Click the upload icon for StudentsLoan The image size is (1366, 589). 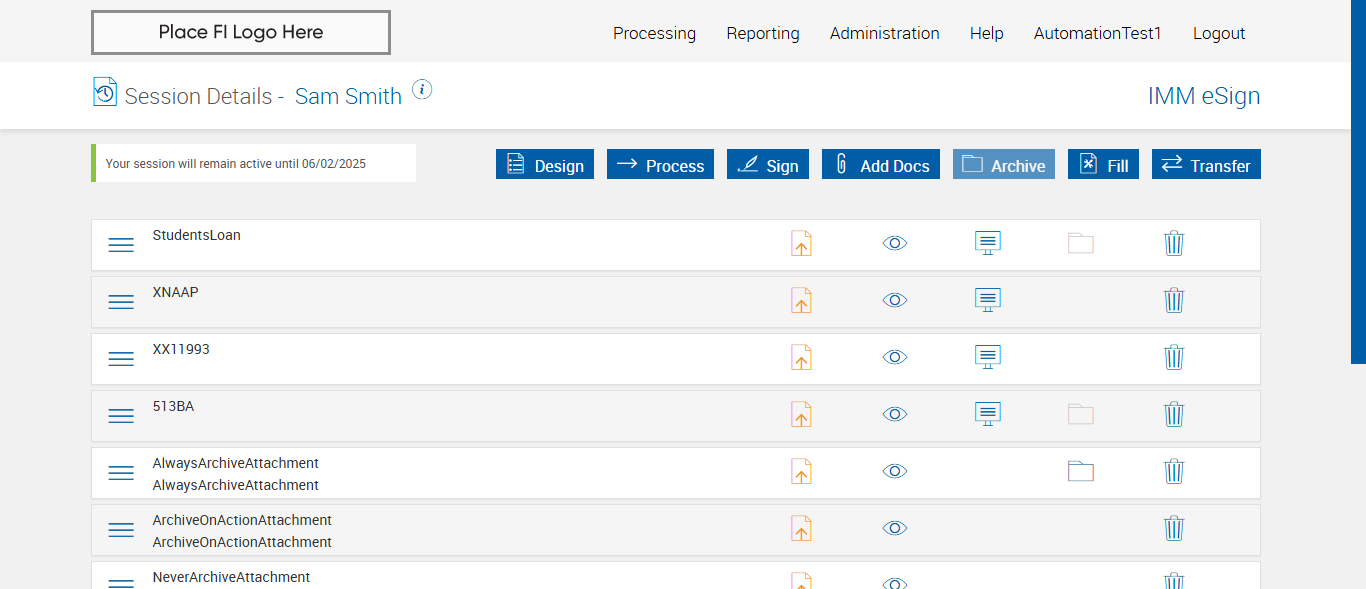tap(801, 243)
